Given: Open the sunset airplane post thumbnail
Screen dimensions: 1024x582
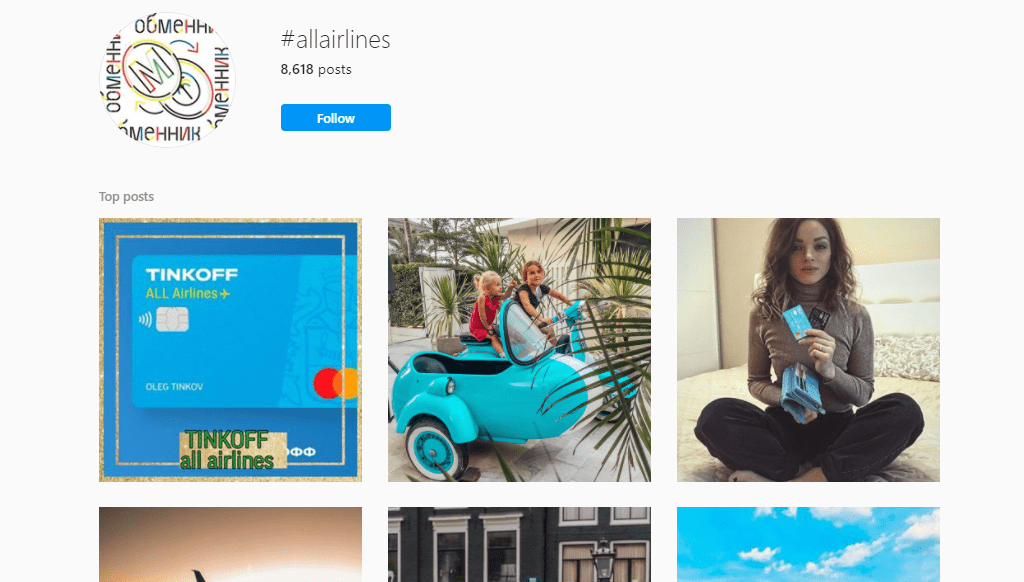Looking at the screenshot, I should coord(231,545).
